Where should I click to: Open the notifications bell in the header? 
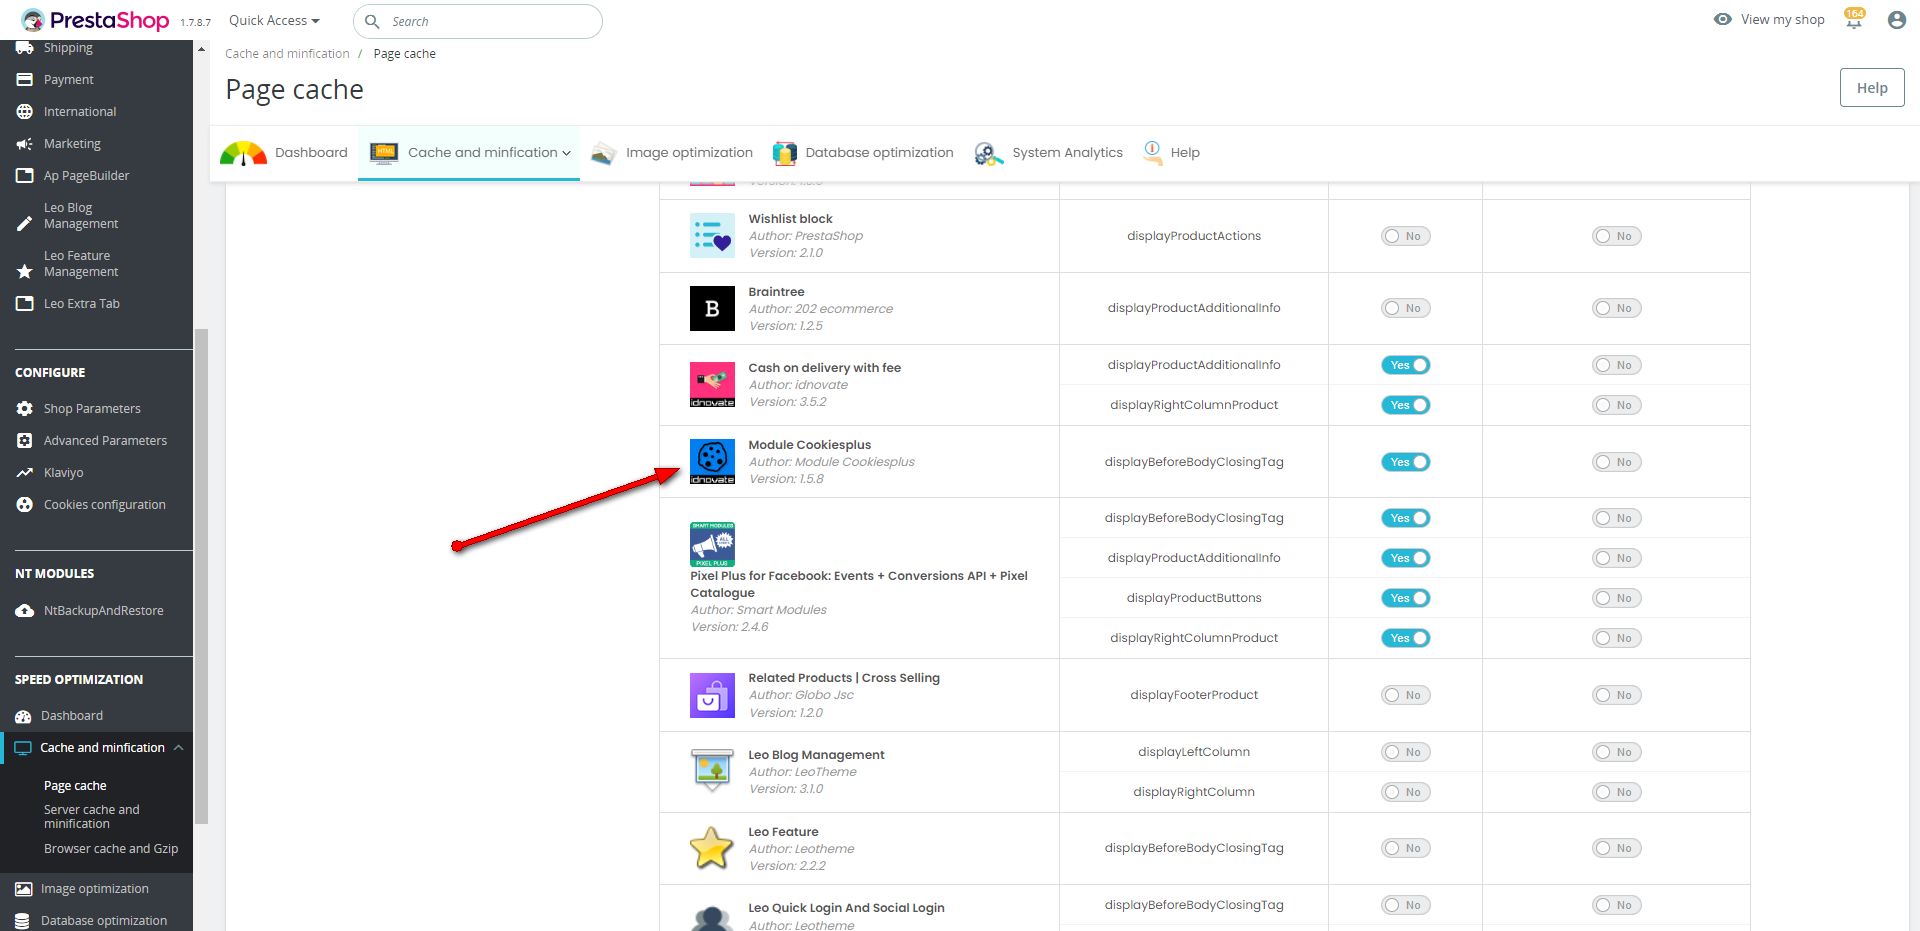tap(1854, 19)
